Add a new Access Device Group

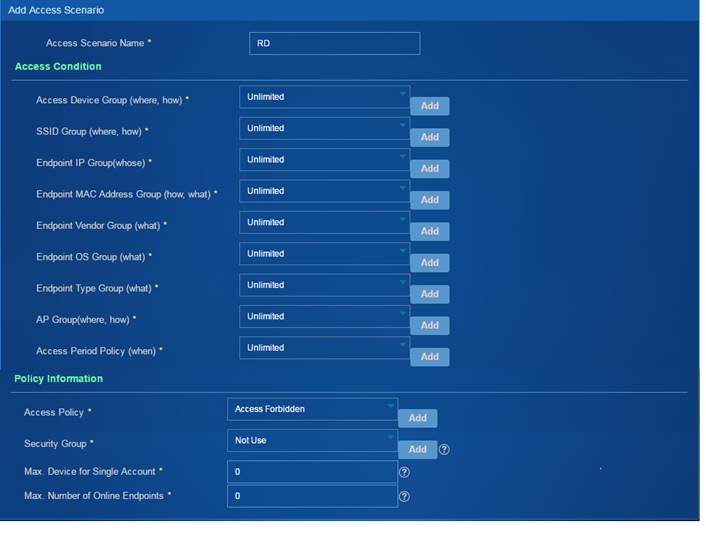click(430, 106)
